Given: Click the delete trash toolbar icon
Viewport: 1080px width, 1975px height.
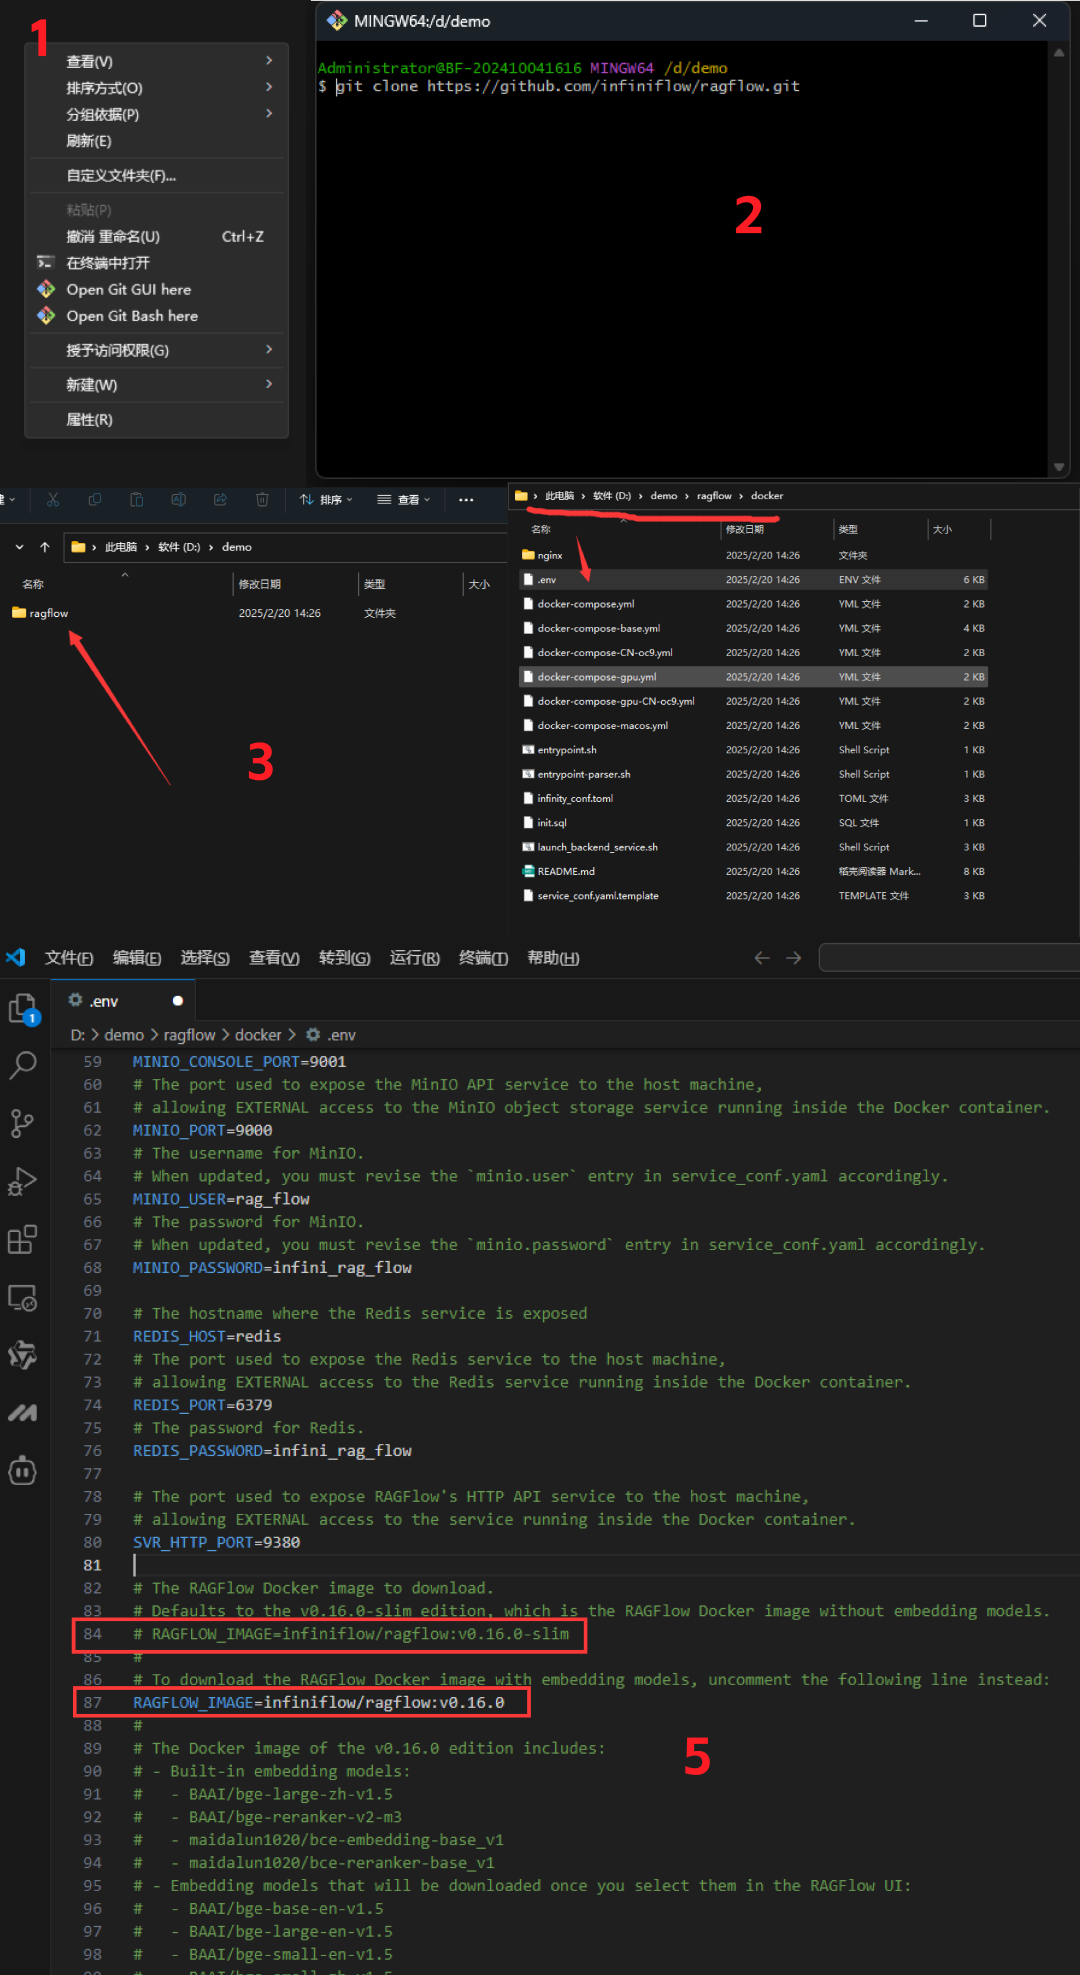Looking at the screenshot, I should coord(262,499).
